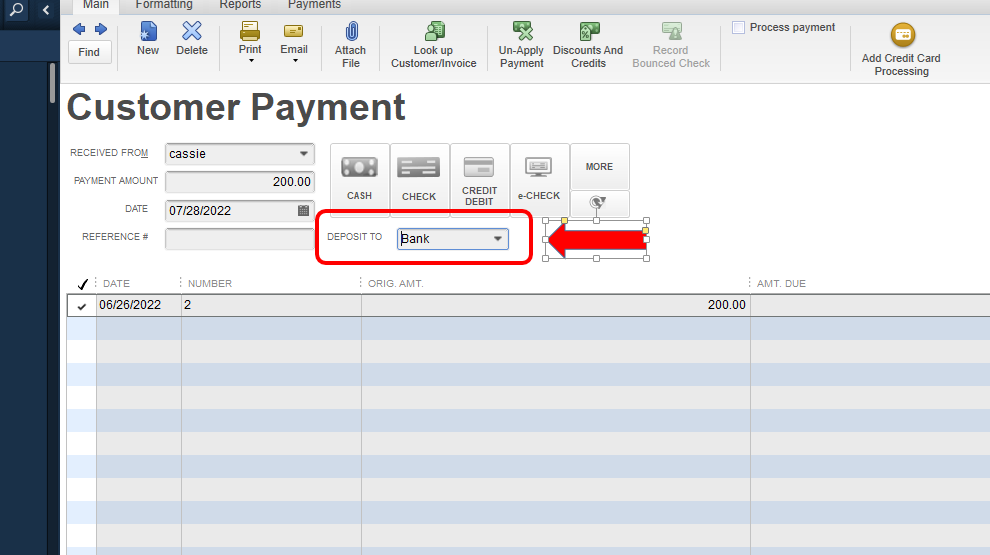990x555 pixels.
Task: Click the next record forward arrow
Action: tap(101, 29)
